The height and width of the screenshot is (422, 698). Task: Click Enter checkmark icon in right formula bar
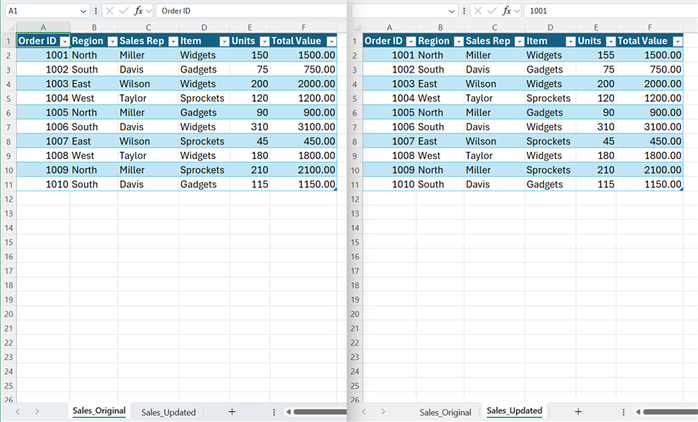492,11
